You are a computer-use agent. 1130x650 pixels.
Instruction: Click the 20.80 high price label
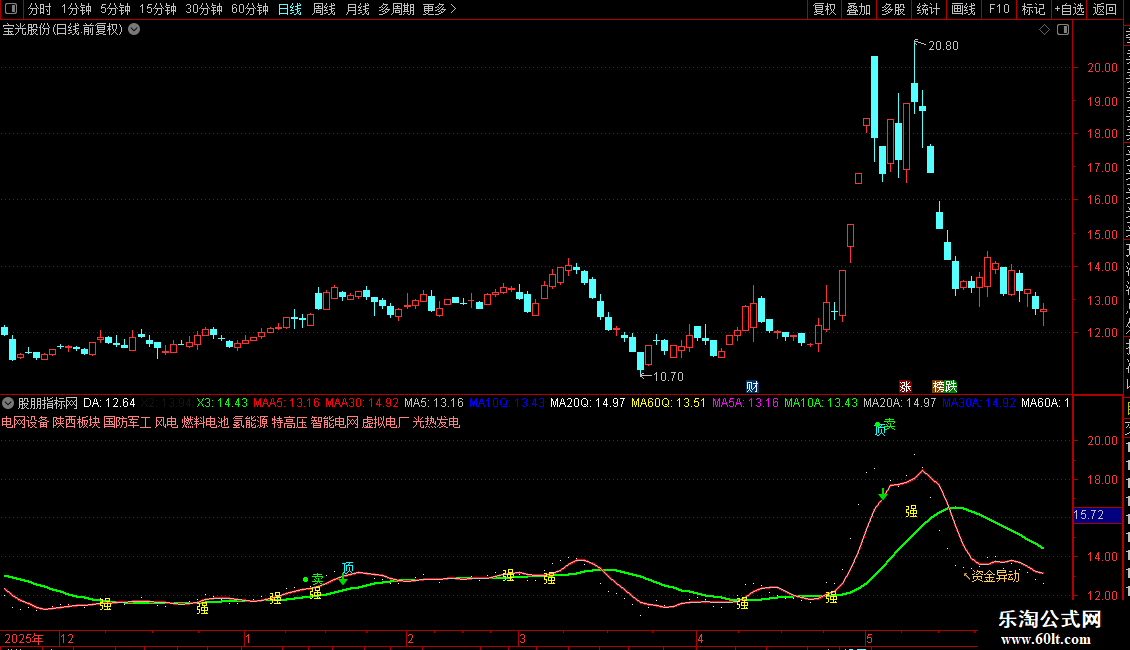coord(943,46)
